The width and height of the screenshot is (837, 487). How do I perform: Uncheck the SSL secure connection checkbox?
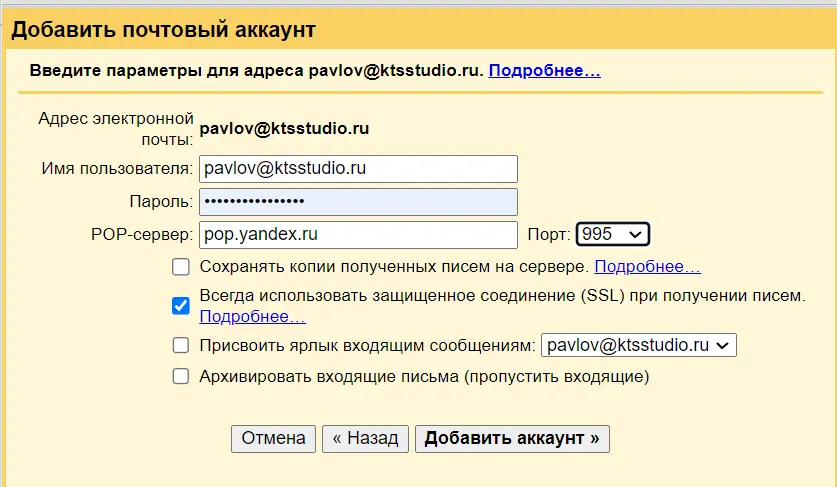181,306
